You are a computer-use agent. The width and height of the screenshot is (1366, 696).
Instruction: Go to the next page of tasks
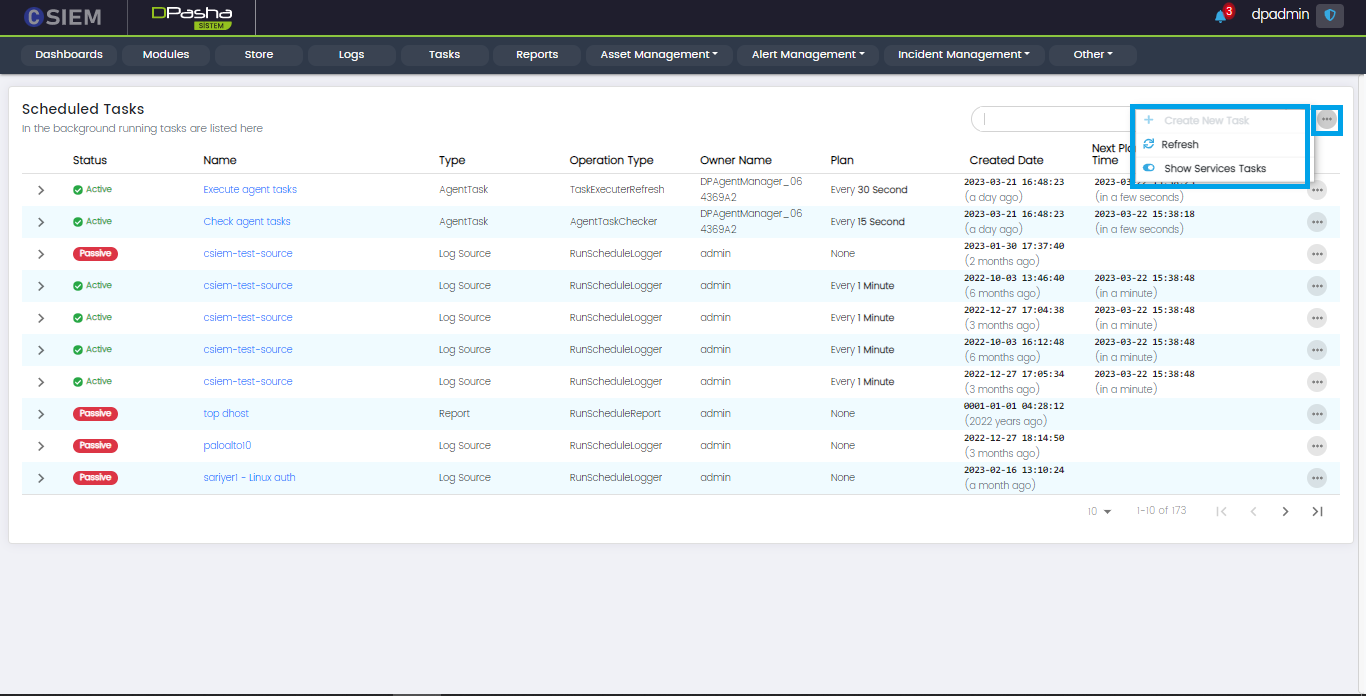[1285, 512]
